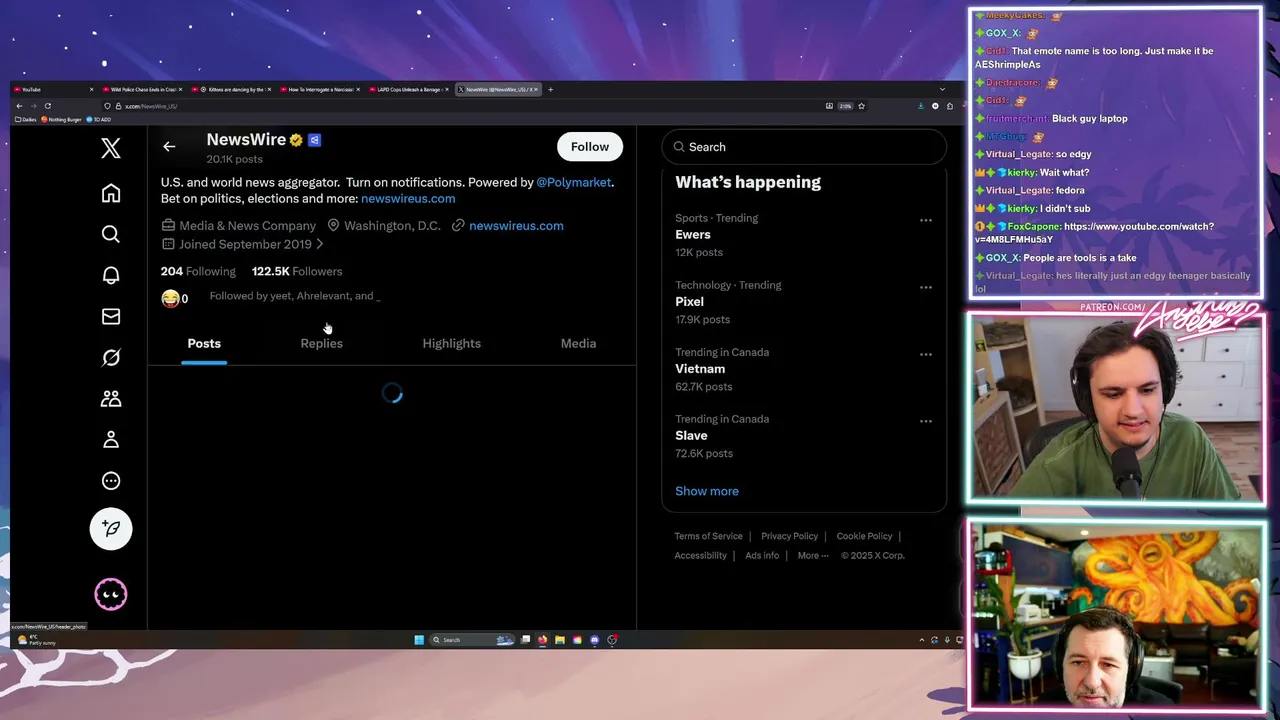
Task: Open Ewers trending topic
Action: click(x=693, y=235)
